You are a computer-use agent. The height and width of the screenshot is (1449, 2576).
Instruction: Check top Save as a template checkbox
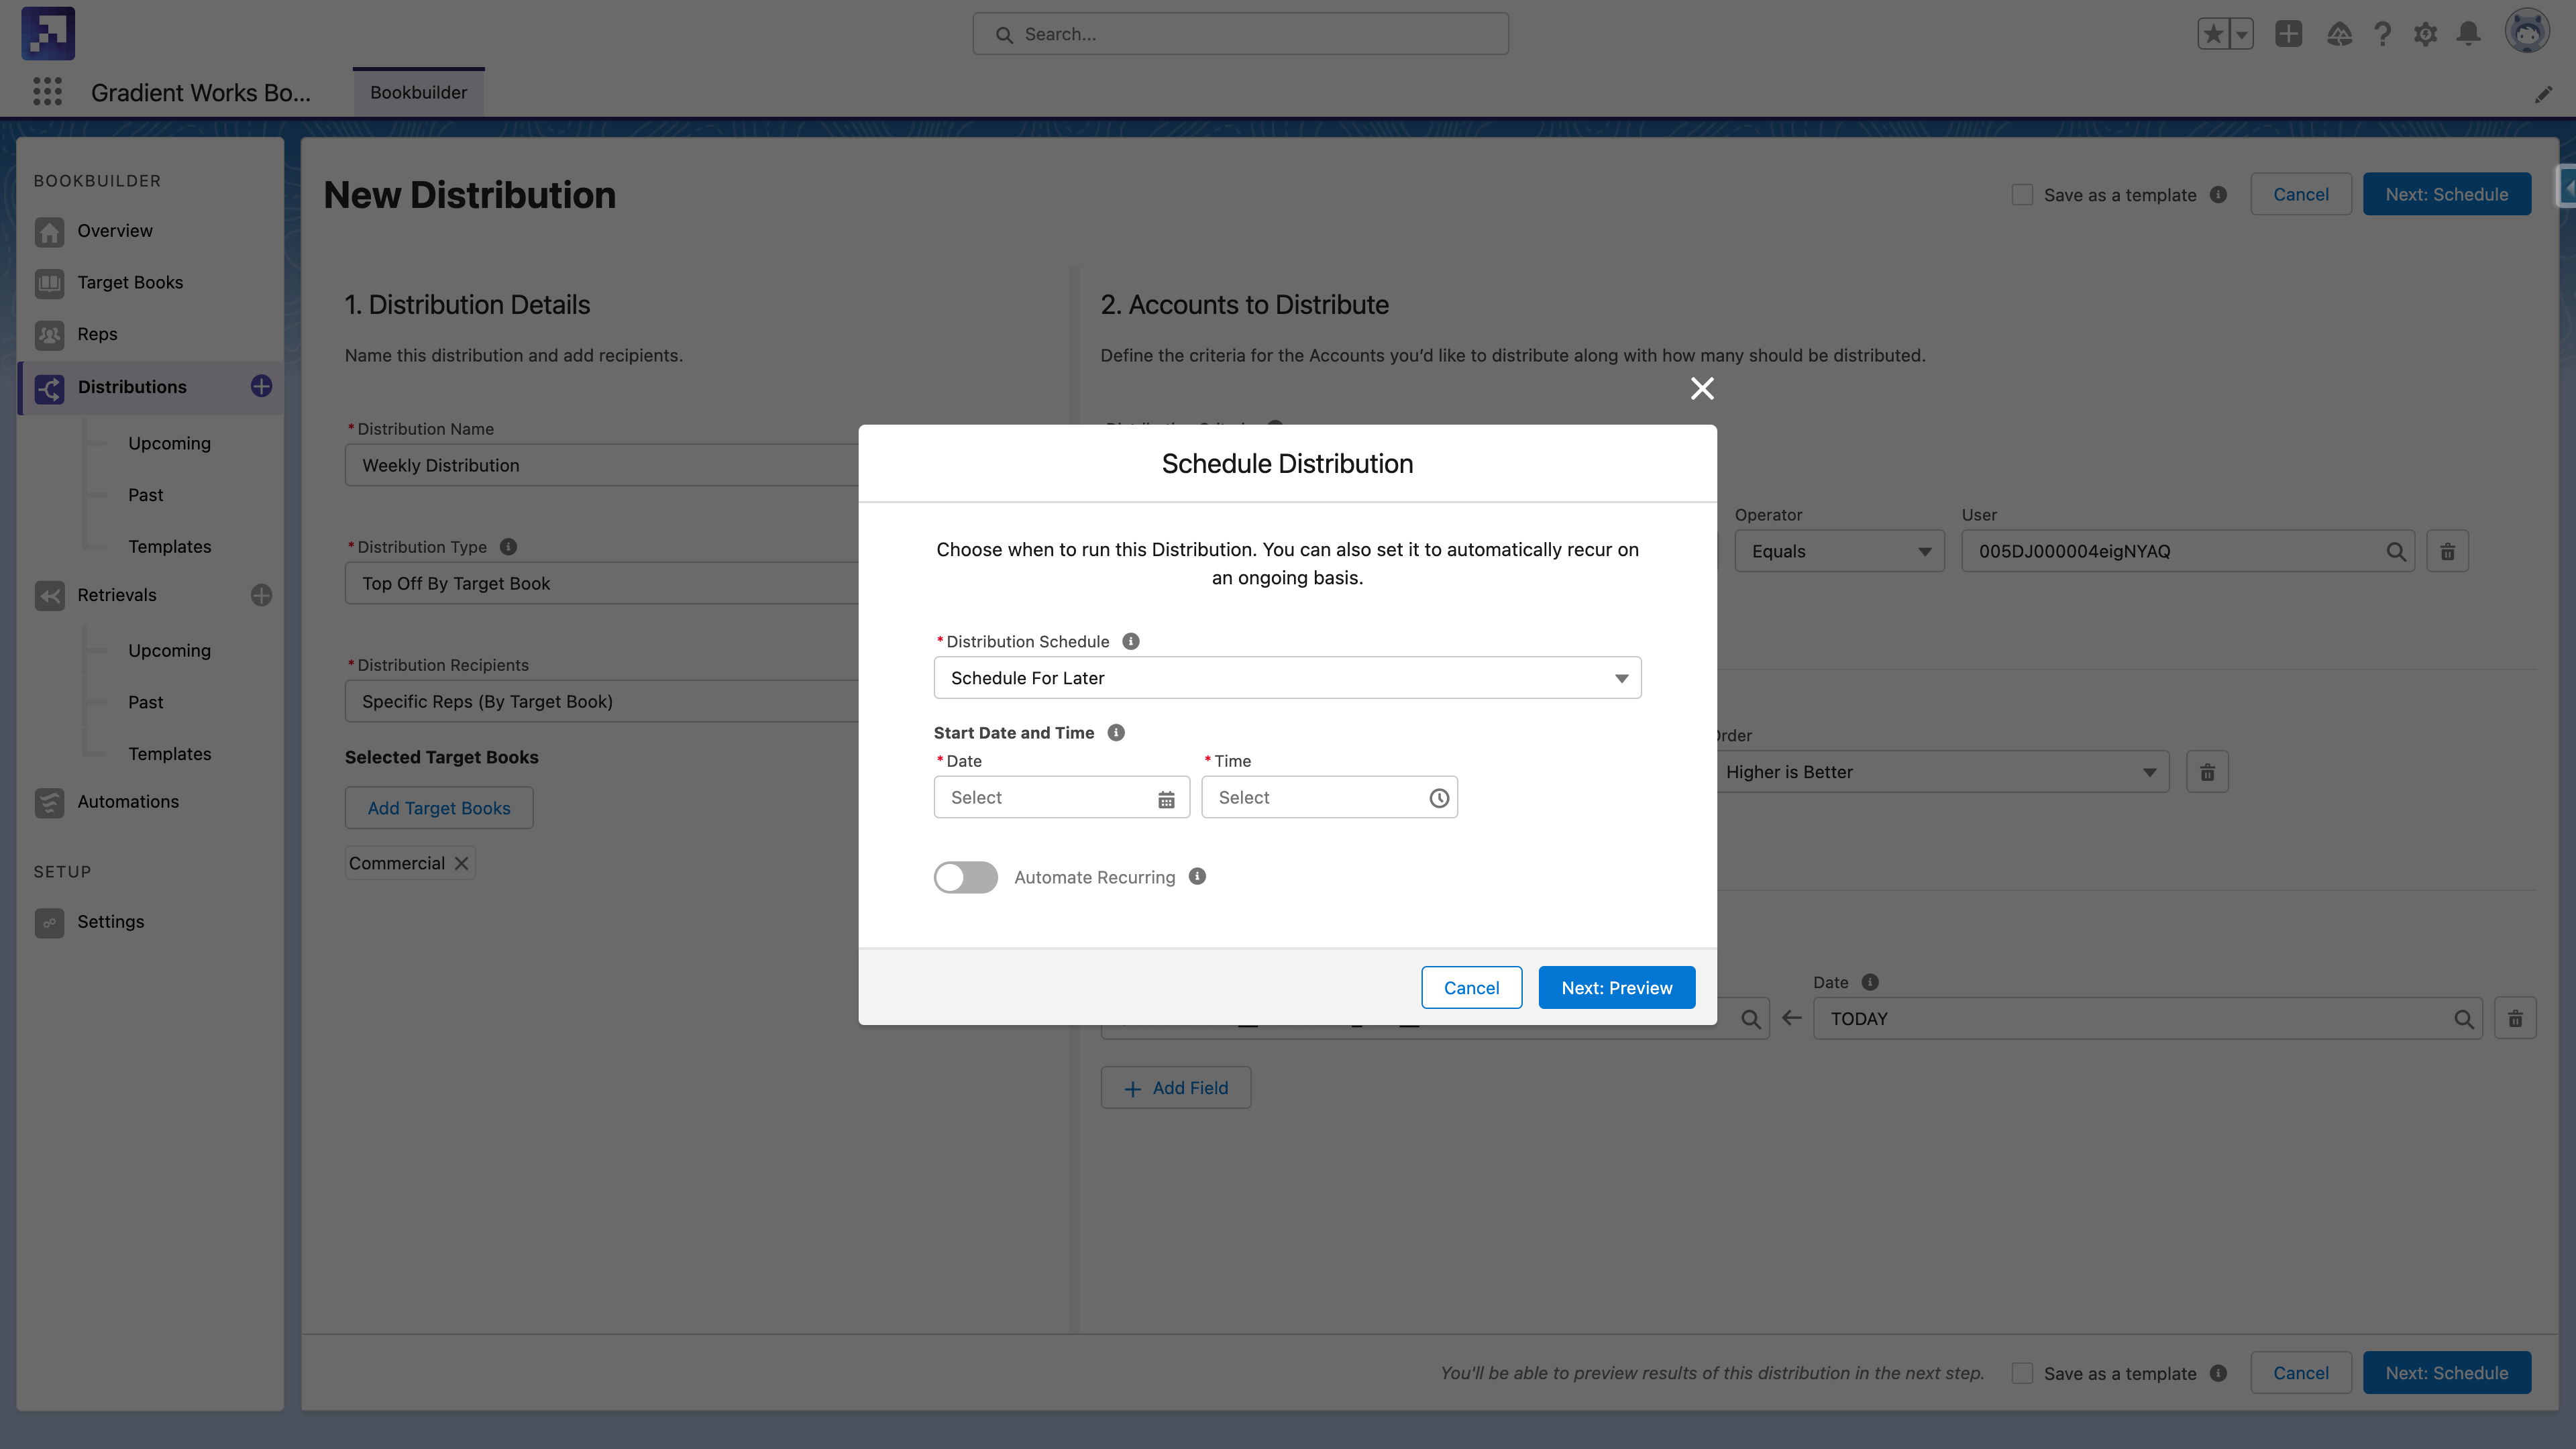click(2022, 195)
